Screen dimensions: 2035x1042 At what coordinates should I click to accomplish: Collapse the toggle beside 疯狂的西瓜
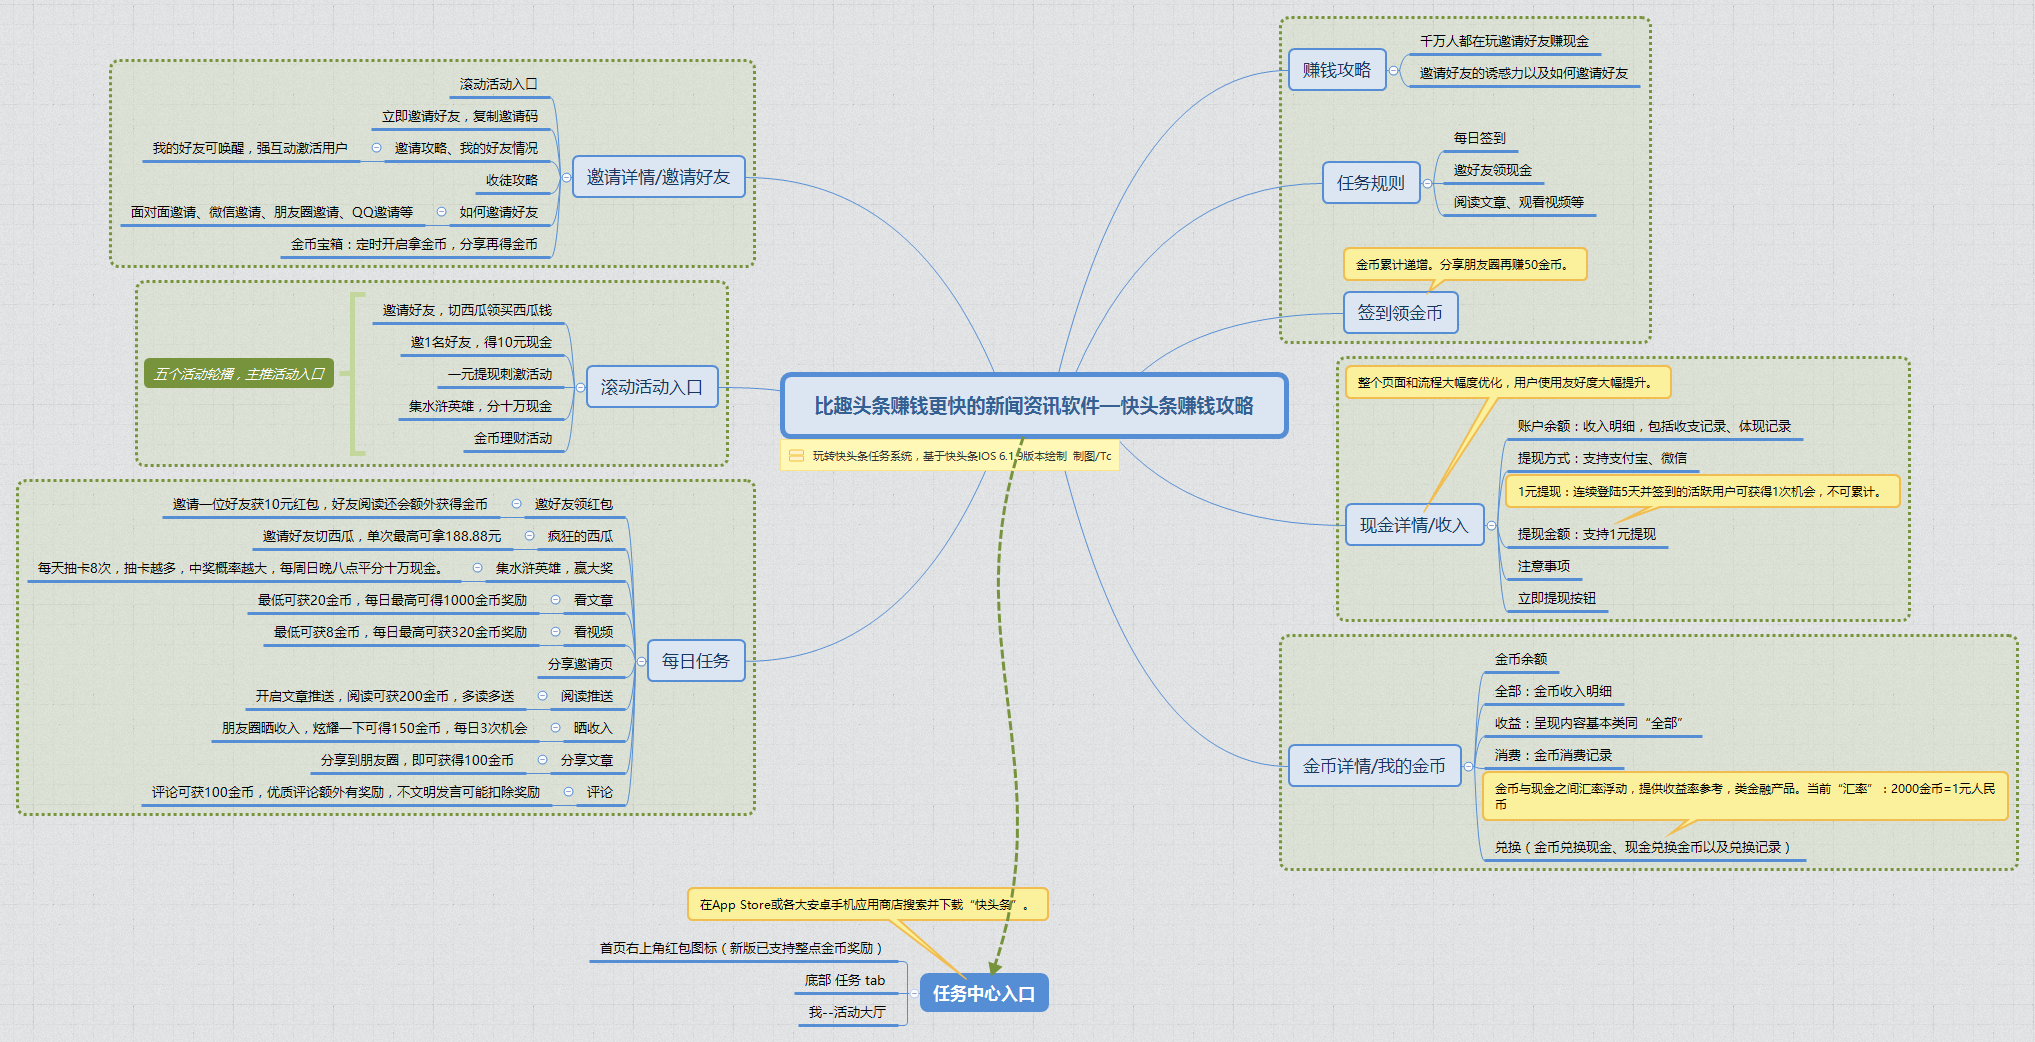[529, 536]
